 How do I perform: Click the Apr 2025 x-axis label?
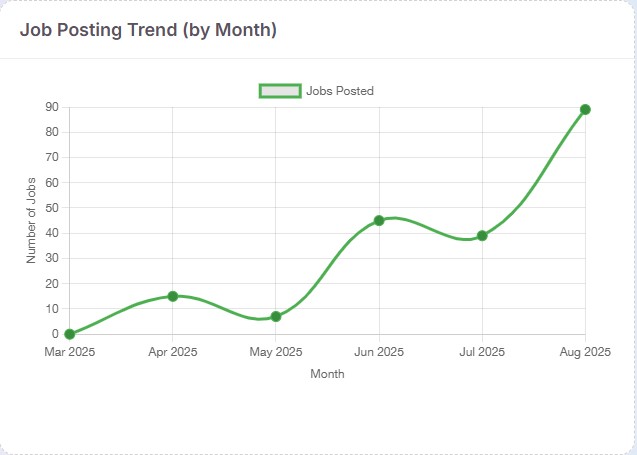click(173, 352)
